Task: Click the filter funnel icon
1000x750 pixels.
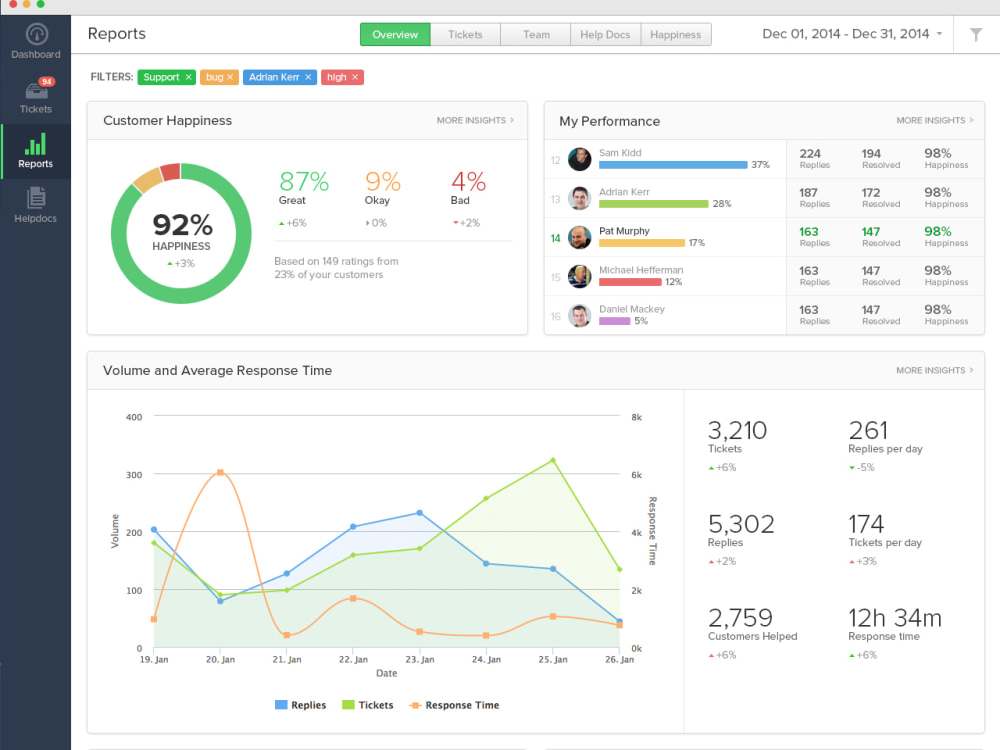Action: click(976, 34)
